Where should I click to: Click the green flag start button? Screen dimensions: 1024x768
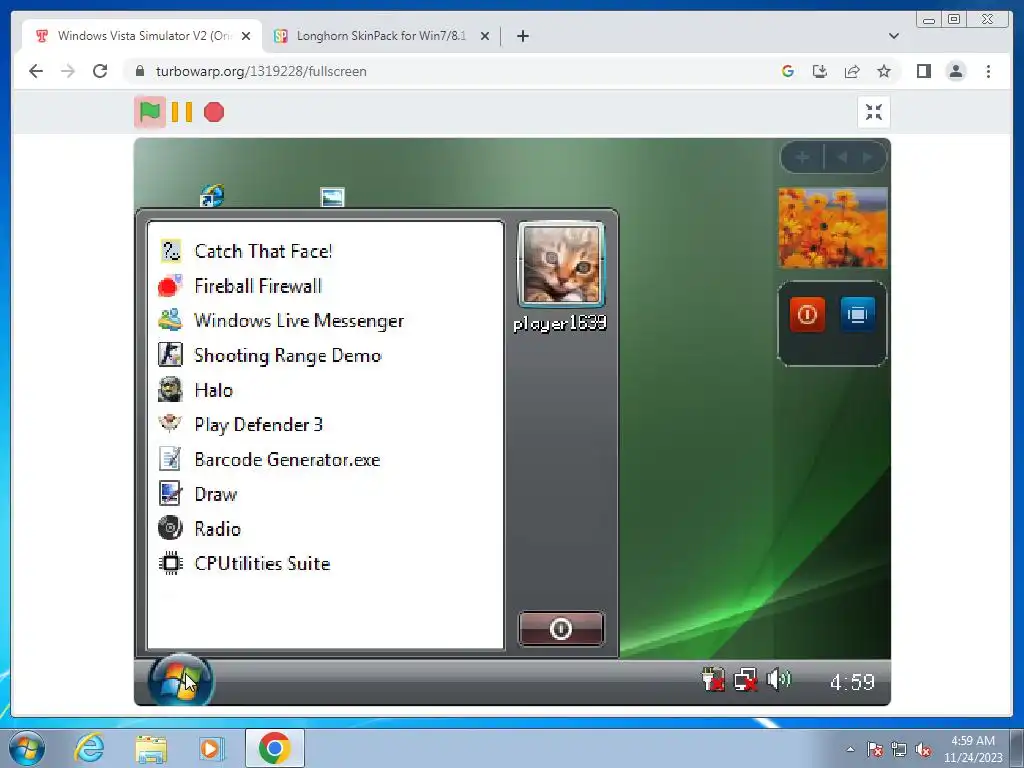pyautogui.click(x=150, y=112)
